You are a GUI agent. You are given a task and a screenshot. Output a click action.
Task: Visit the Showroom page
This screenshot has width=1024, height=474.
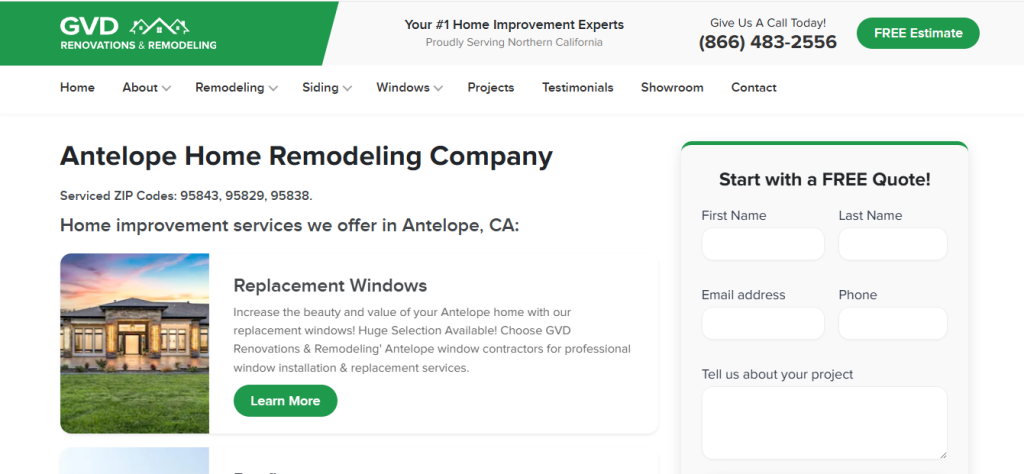click(672, 88)
